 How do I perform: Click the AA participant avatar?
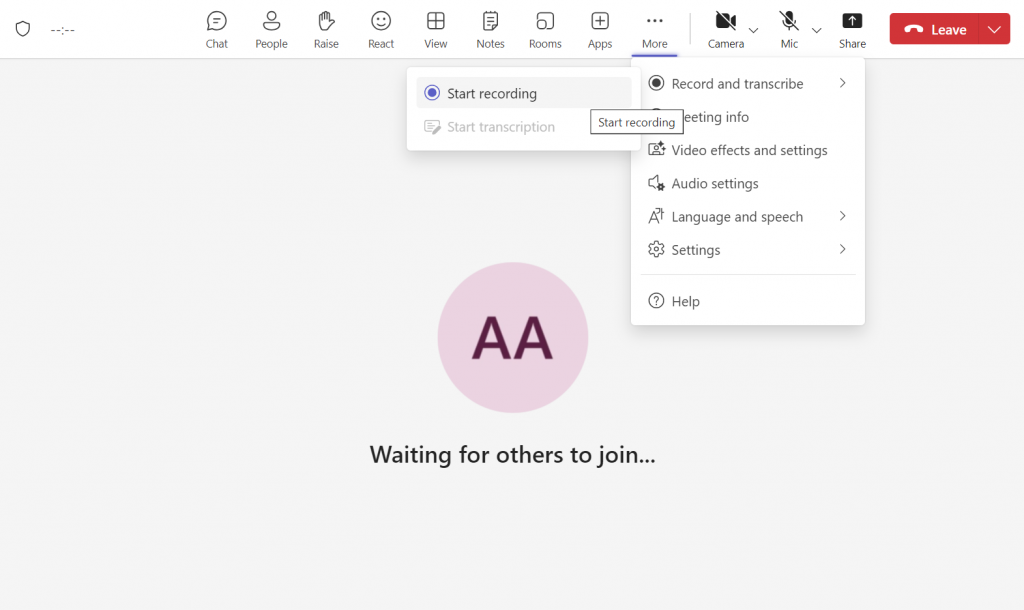tap(512, 338)
